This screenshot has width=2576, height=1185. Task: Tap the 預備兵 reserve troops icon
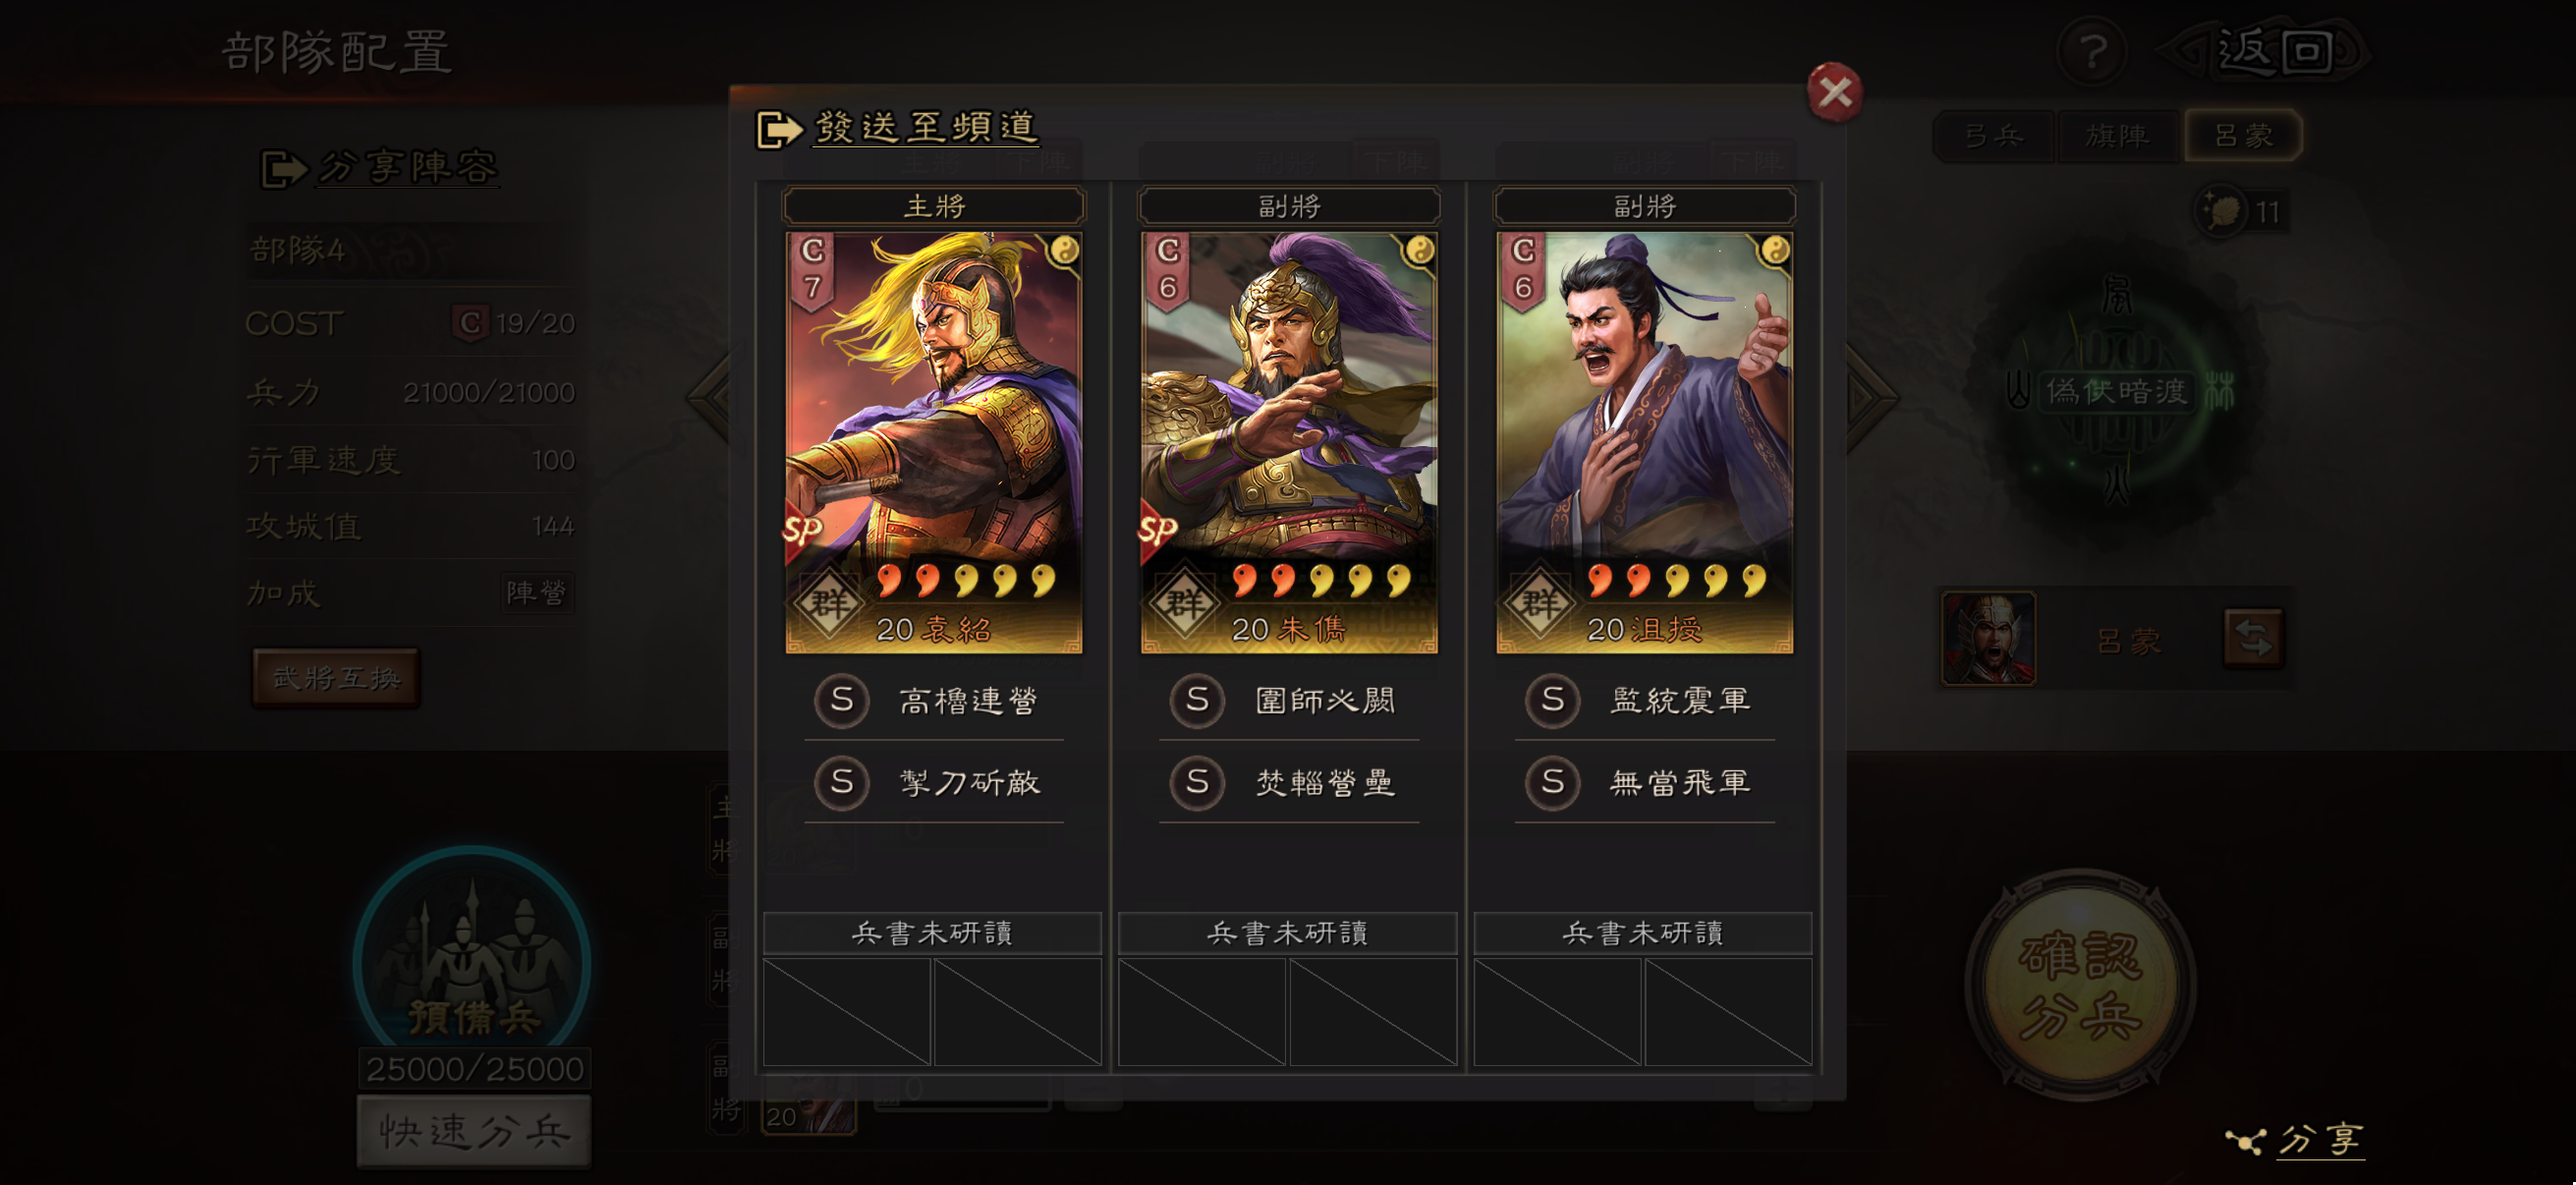pyautogui.click(x=472, y=962)
